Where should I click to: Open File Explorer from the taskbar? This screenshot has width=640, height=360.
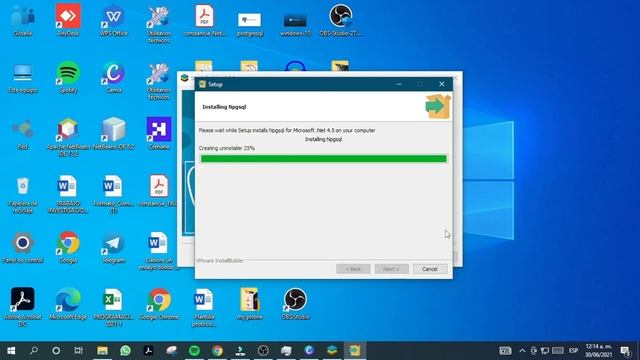pyautogui.click(x=102, y=351)
